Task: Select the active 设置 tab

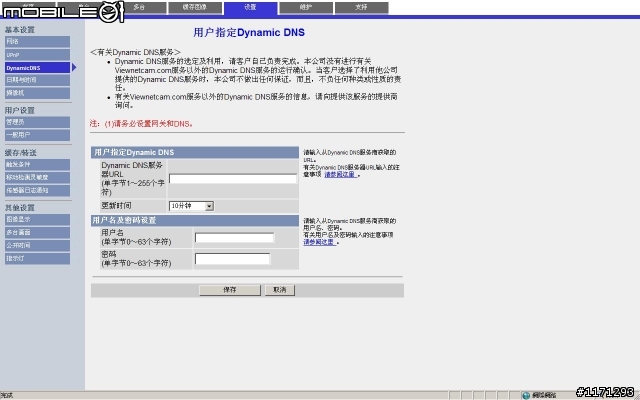Action: [251, 7]
